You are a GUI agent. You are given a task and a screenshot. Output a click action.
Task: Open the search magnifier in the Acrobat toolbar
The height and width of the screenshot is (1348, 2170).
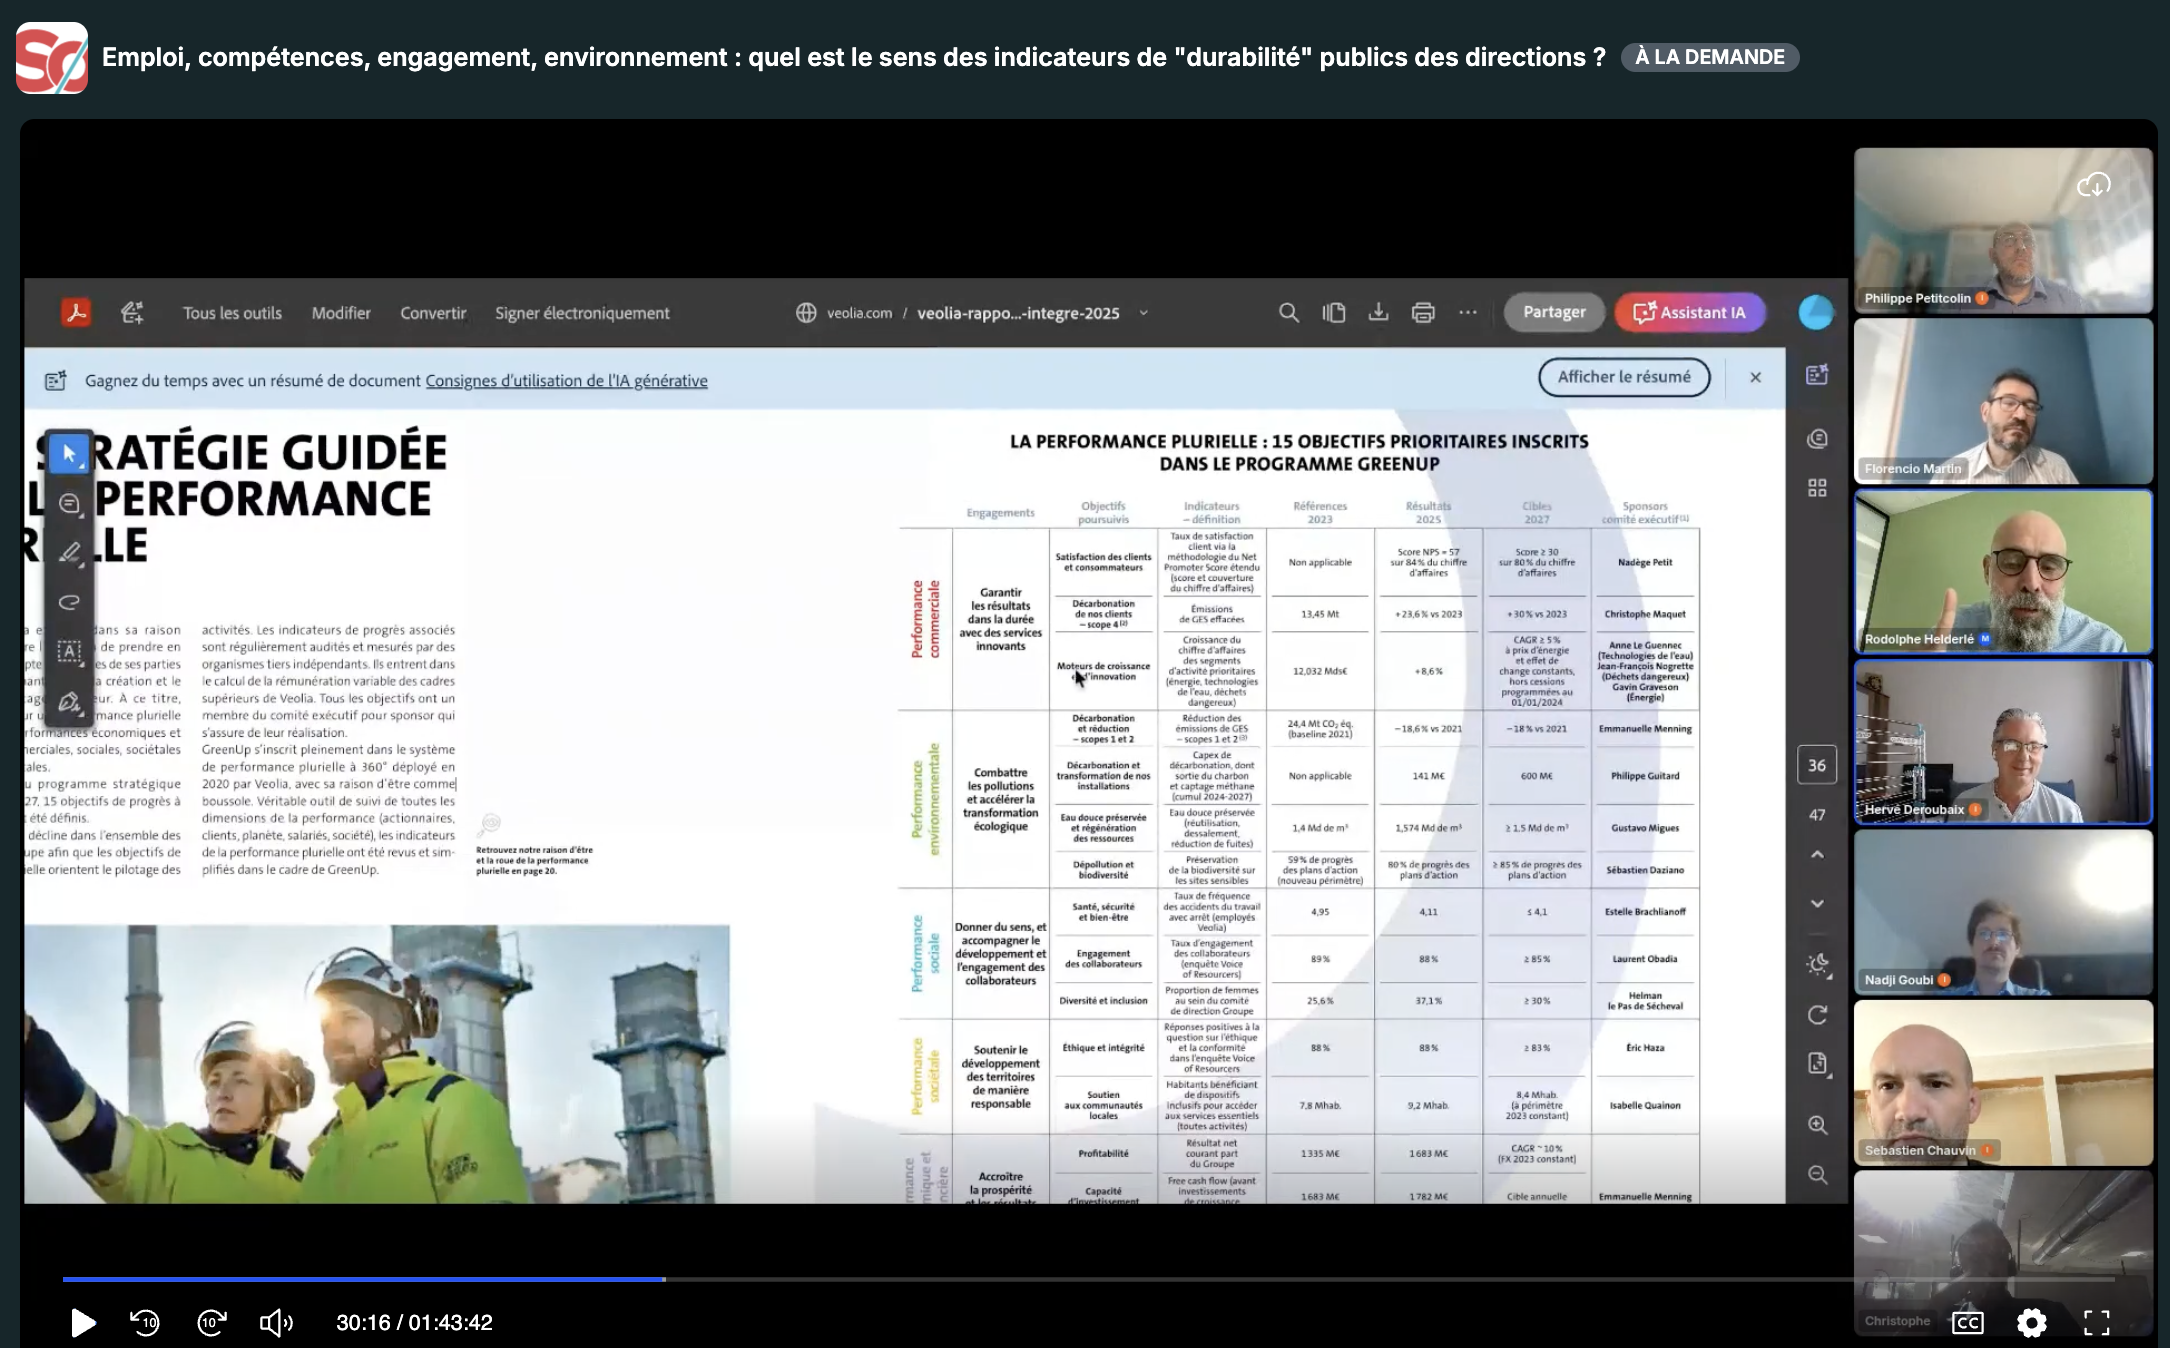click(1289, 313)
